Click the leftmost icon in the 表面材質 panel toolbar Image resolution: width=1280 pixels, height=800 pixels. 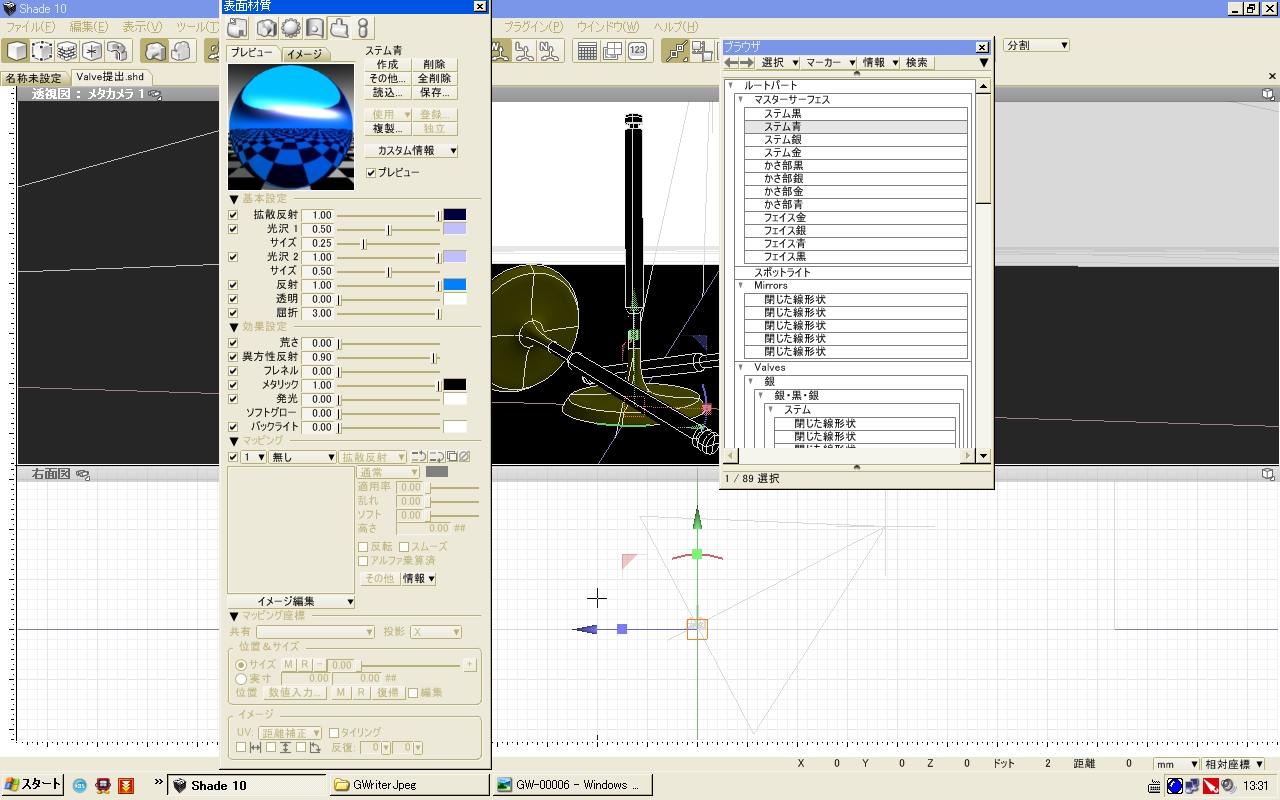[237, 28]
